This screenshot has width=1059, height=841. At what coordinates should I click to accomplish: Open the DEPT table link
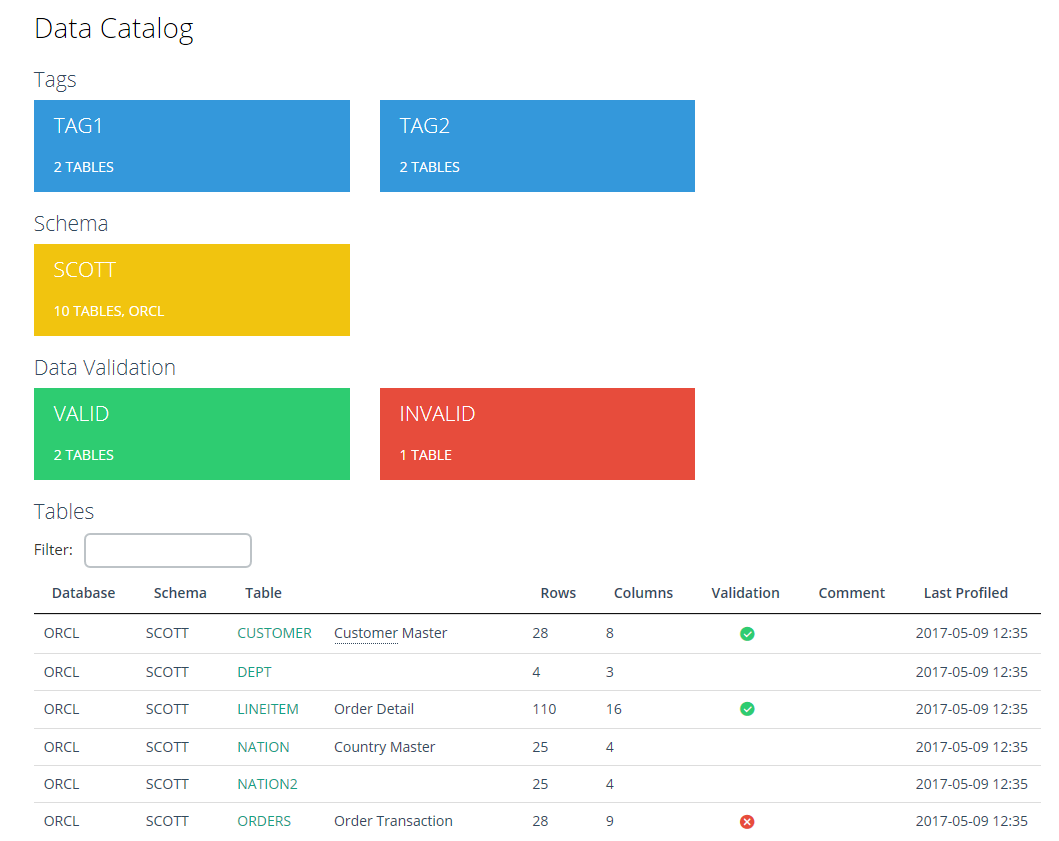click(254, 672)
